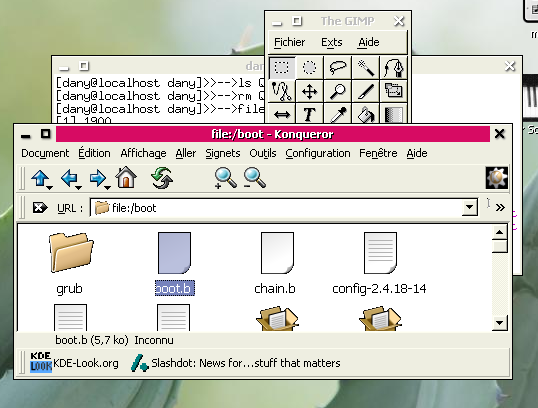
Task: Navigate forward in Konqueror
Action: coord(98,178)
